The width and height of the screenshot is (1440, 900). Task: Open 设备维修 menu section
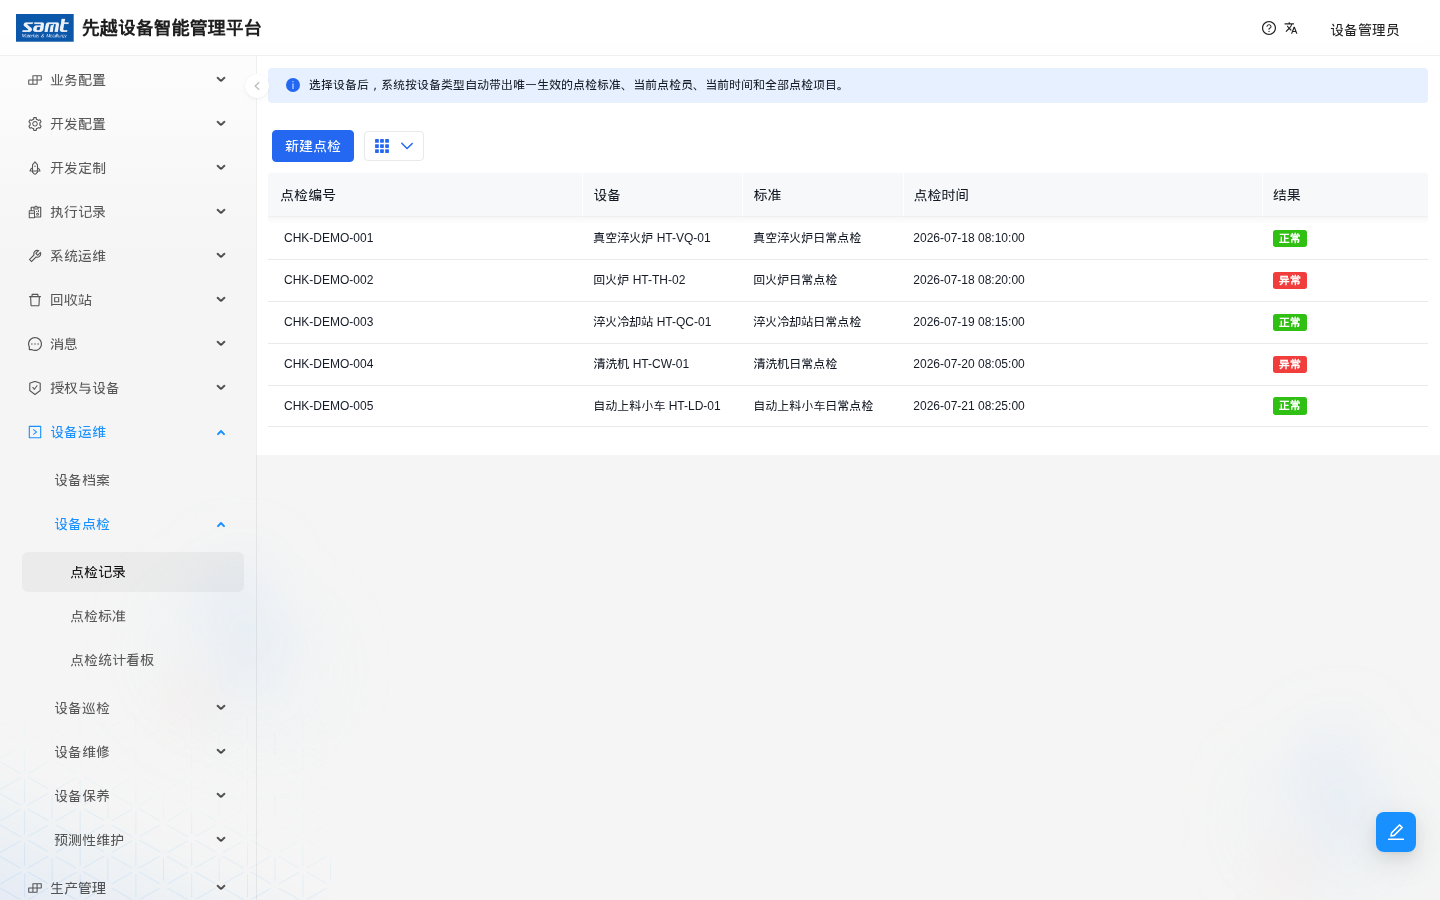tap(133, 752)
